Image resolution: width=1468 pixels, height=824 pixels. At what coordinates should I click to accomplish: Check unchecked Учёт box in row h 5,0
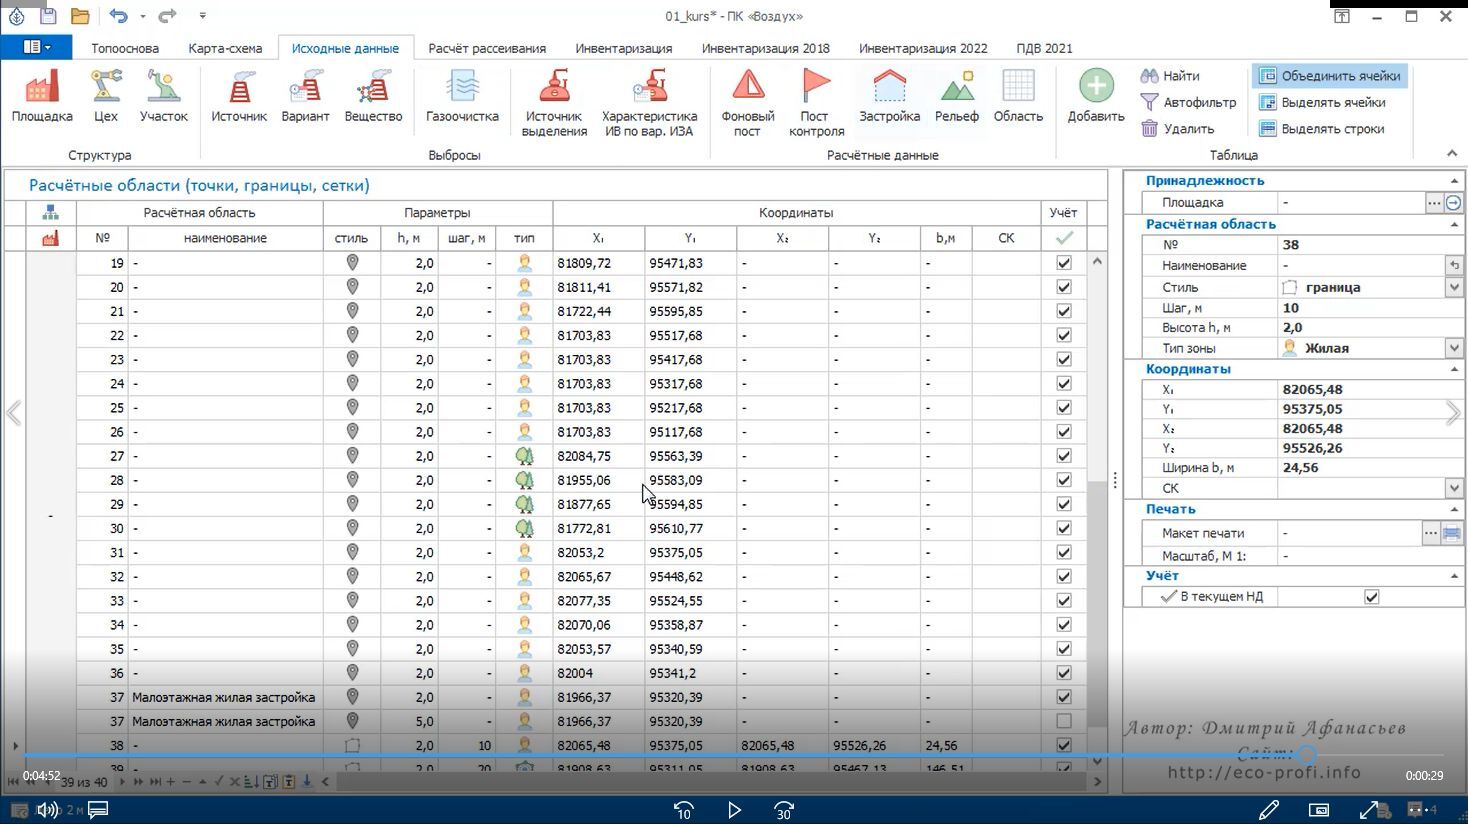click(x=1064, y=721)
